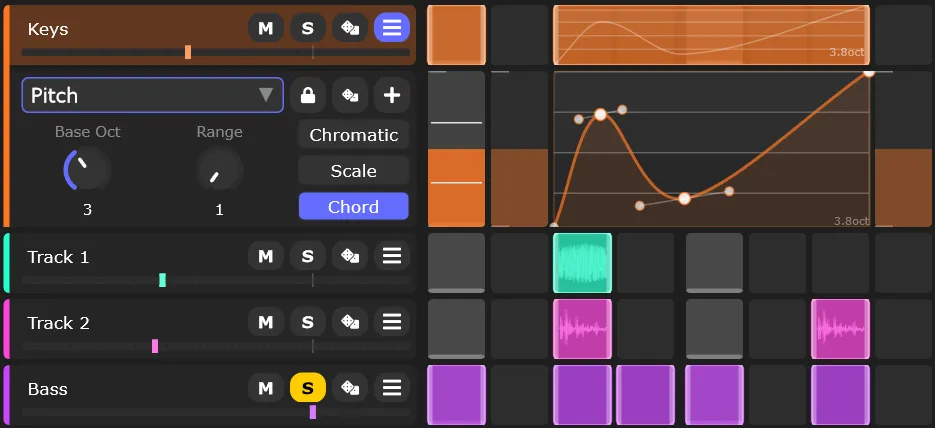Click the Range value 1

coord(219,210)
